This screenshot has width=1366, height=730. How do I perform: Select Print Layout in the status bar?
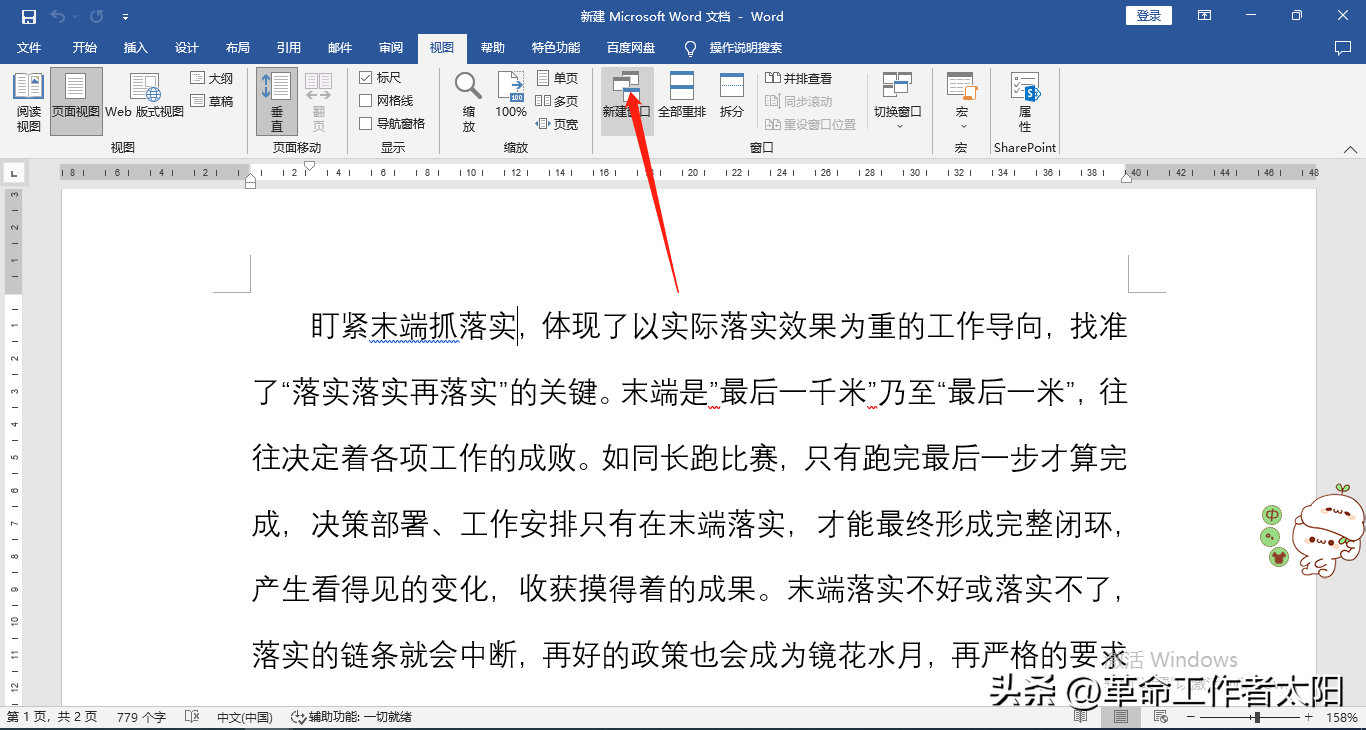[1121, 717]
